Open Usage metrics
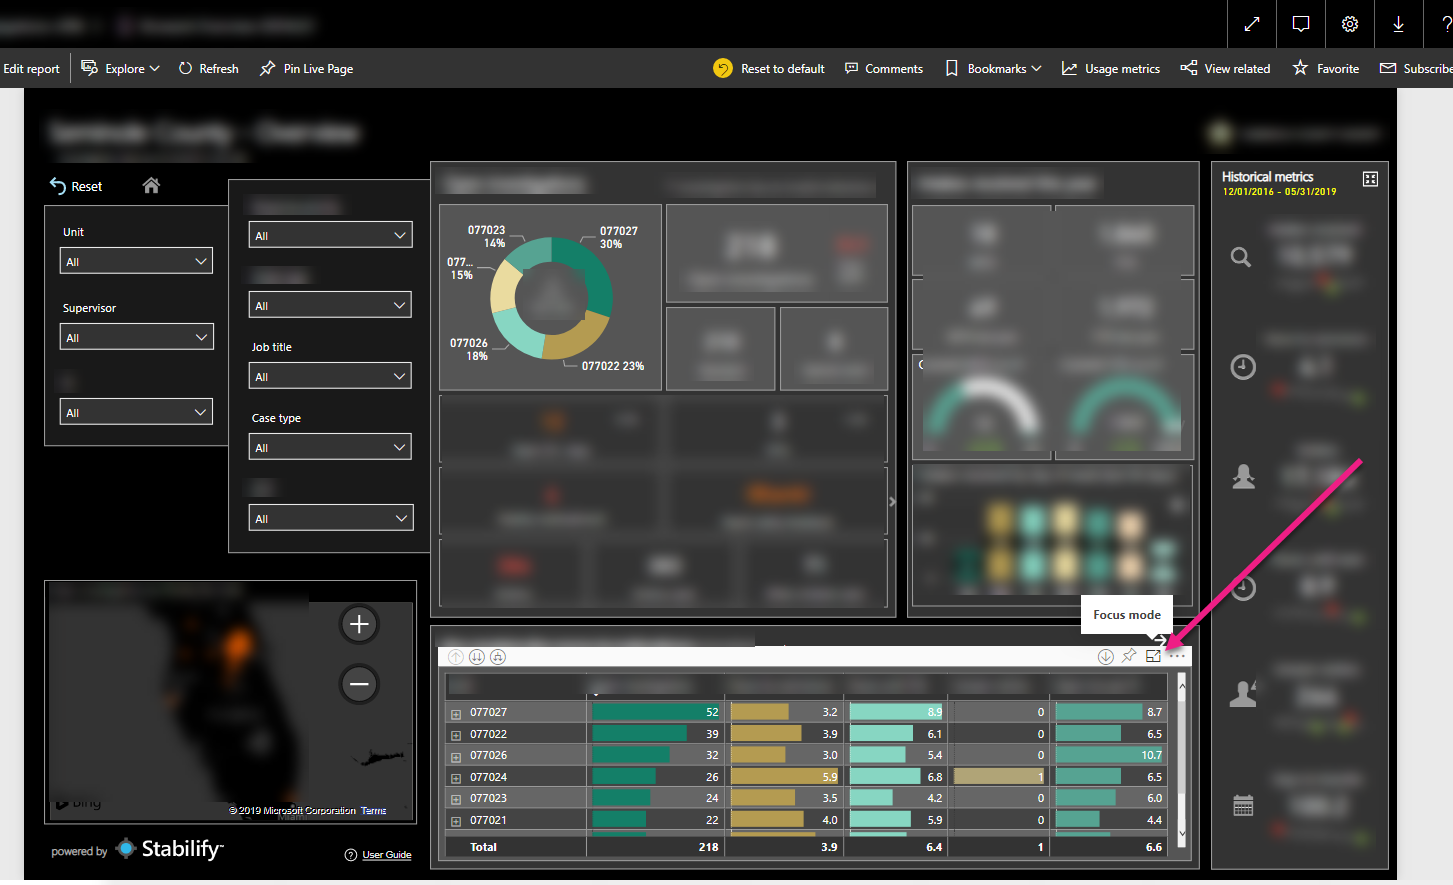Viewport: 1453px width, 885px height. (1111, 69)
